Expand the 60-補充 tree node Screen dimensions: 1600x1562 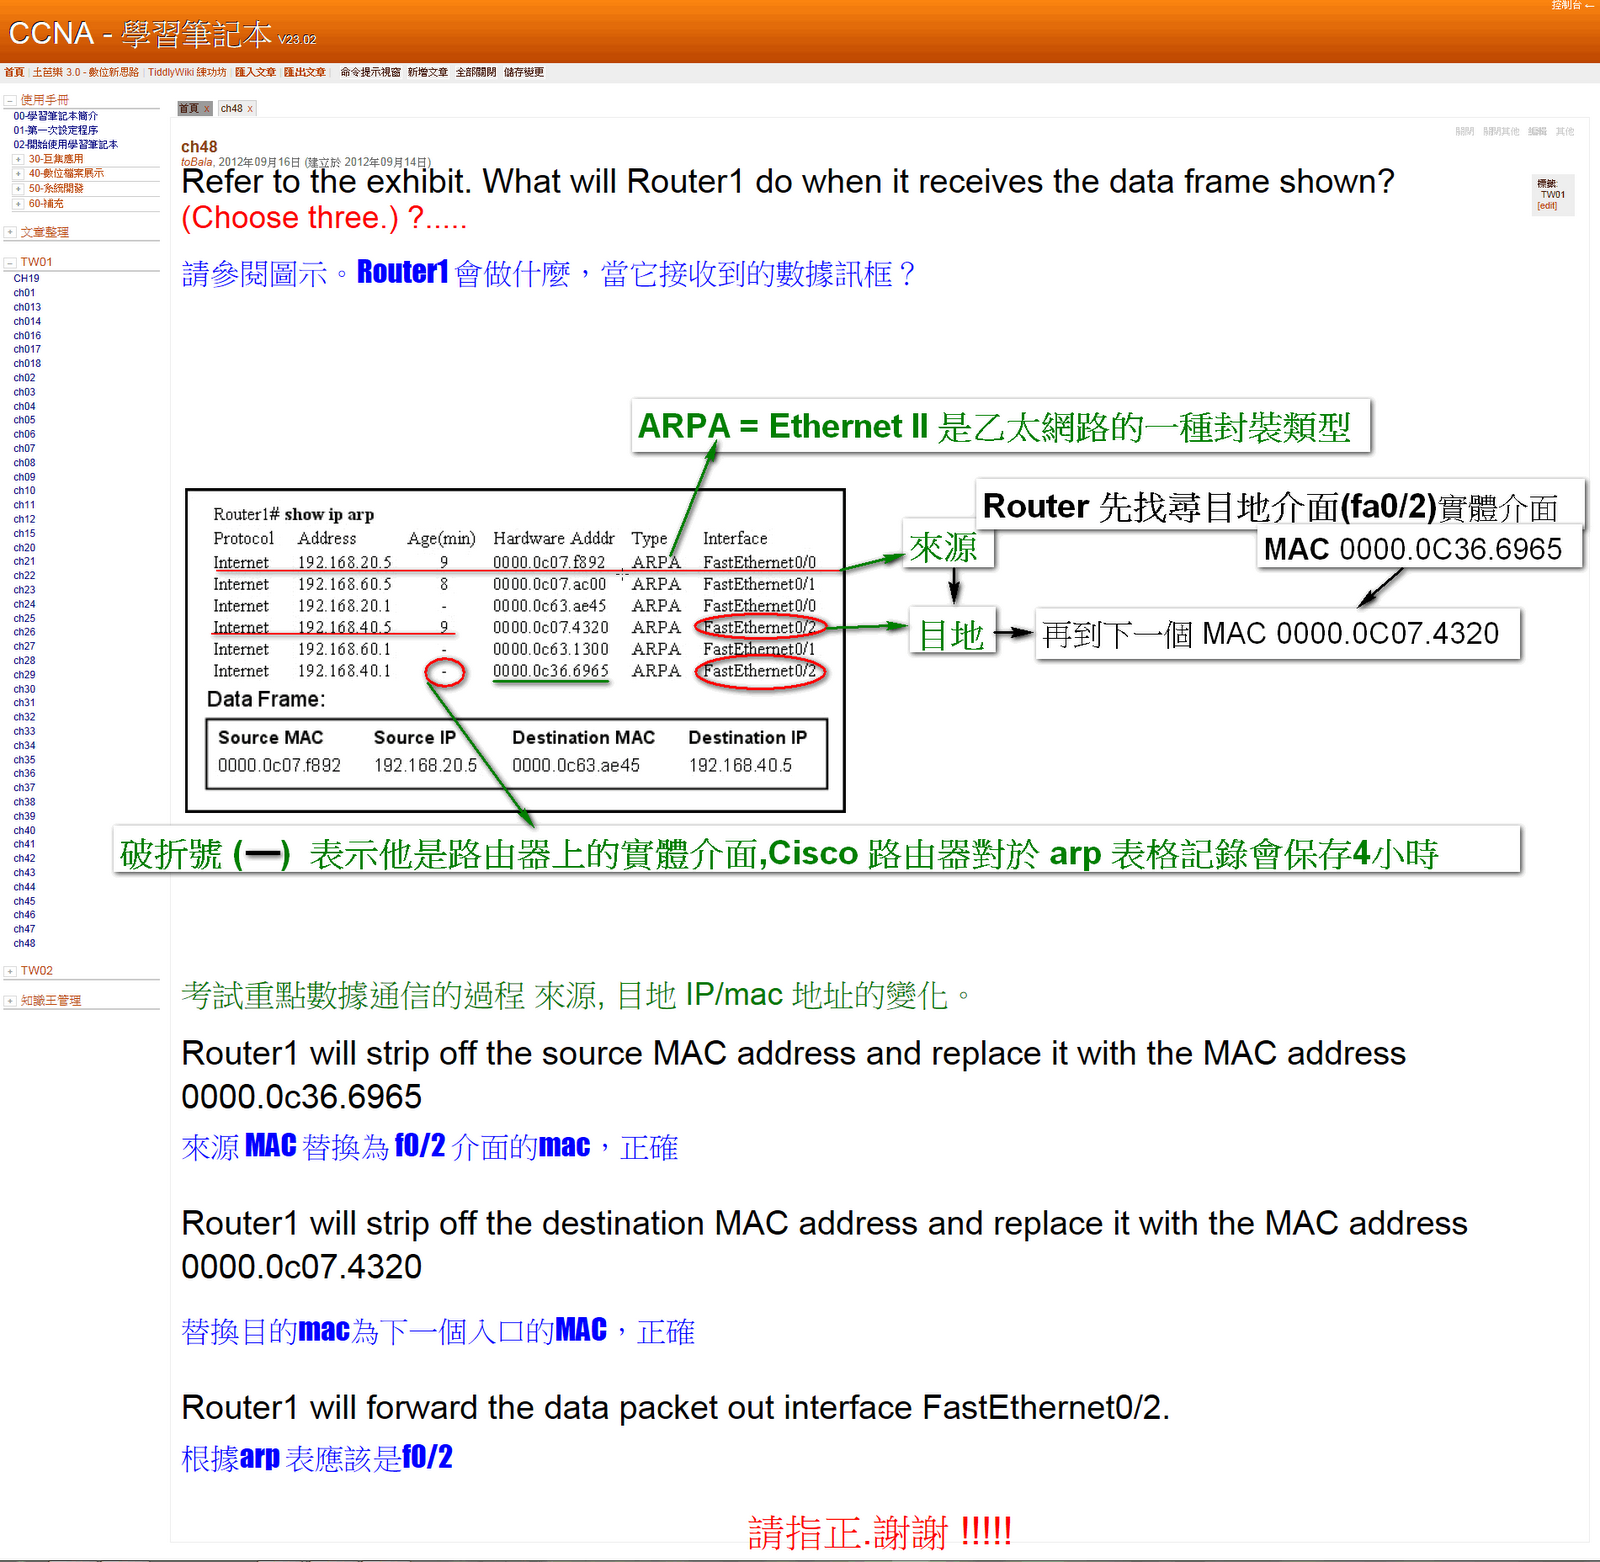[18, 204]
